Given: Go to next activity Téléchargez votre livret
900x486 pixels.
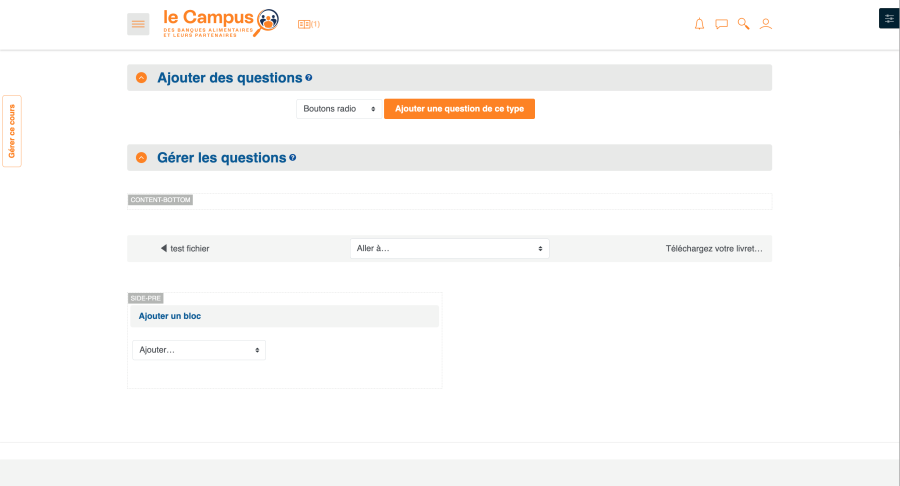Looking at the screenshot, I should 714,248.
